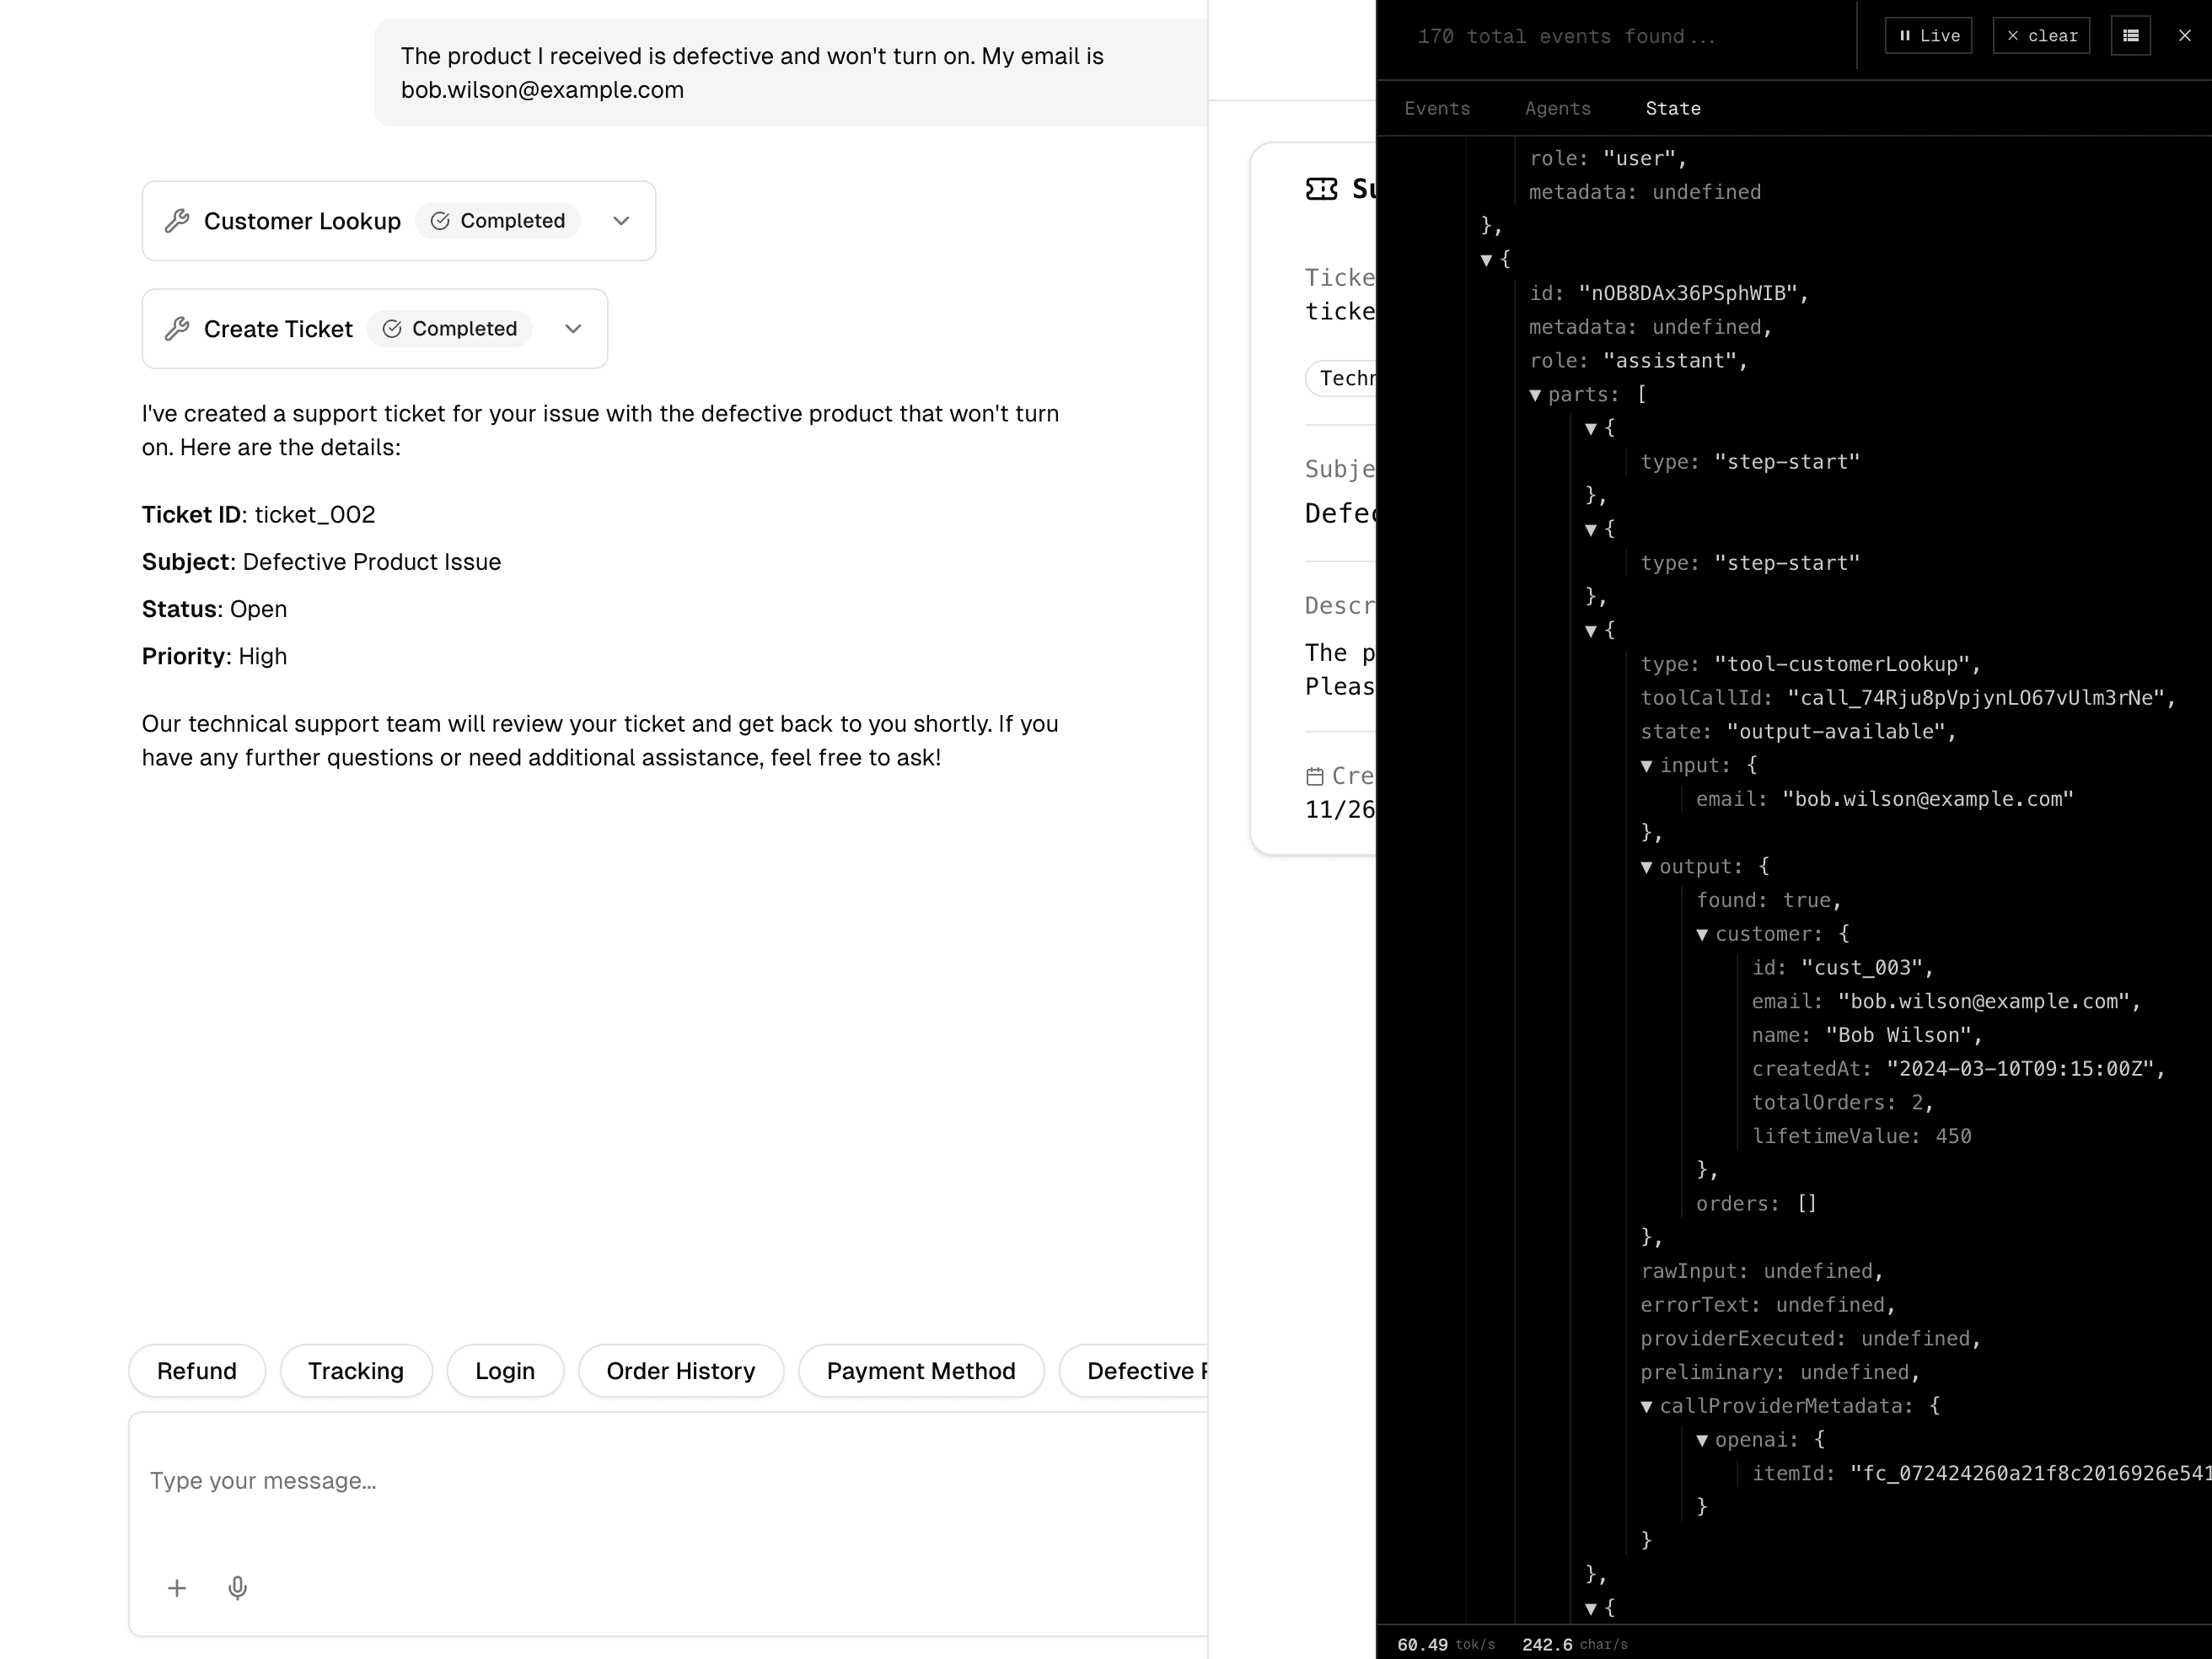
Task: Click the calendar icon in ticket card
Action: 1315,776
